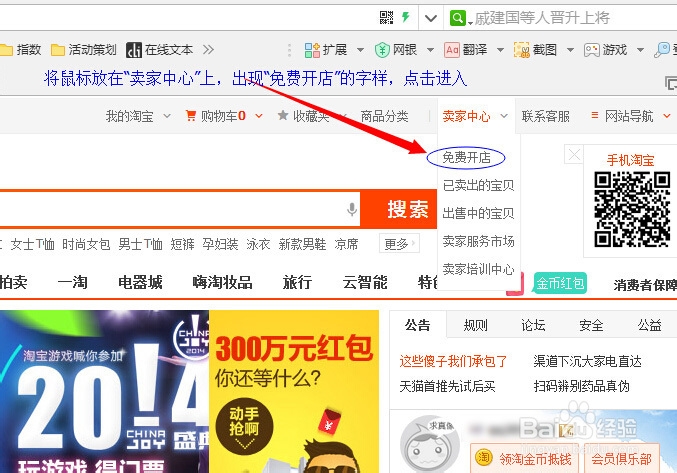
Task: Click the 领淘金币抵钱 button
Action: click(x=525, y=458)
